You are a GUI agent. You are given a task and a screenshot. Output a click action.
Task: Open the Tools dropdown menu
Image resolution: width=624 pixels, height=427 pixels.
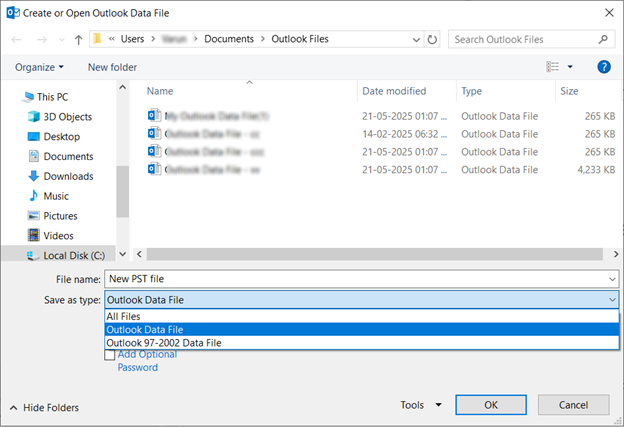(x=421, y=405)
